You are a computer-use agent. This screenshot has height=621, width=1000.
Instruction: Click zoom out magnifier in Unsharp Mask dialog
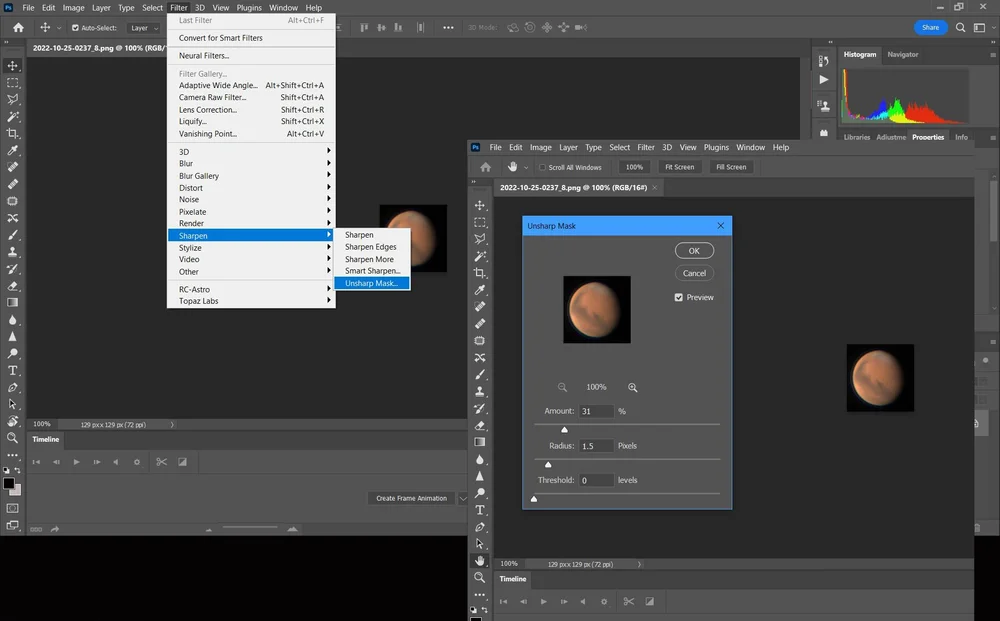[x=562, y=387]
